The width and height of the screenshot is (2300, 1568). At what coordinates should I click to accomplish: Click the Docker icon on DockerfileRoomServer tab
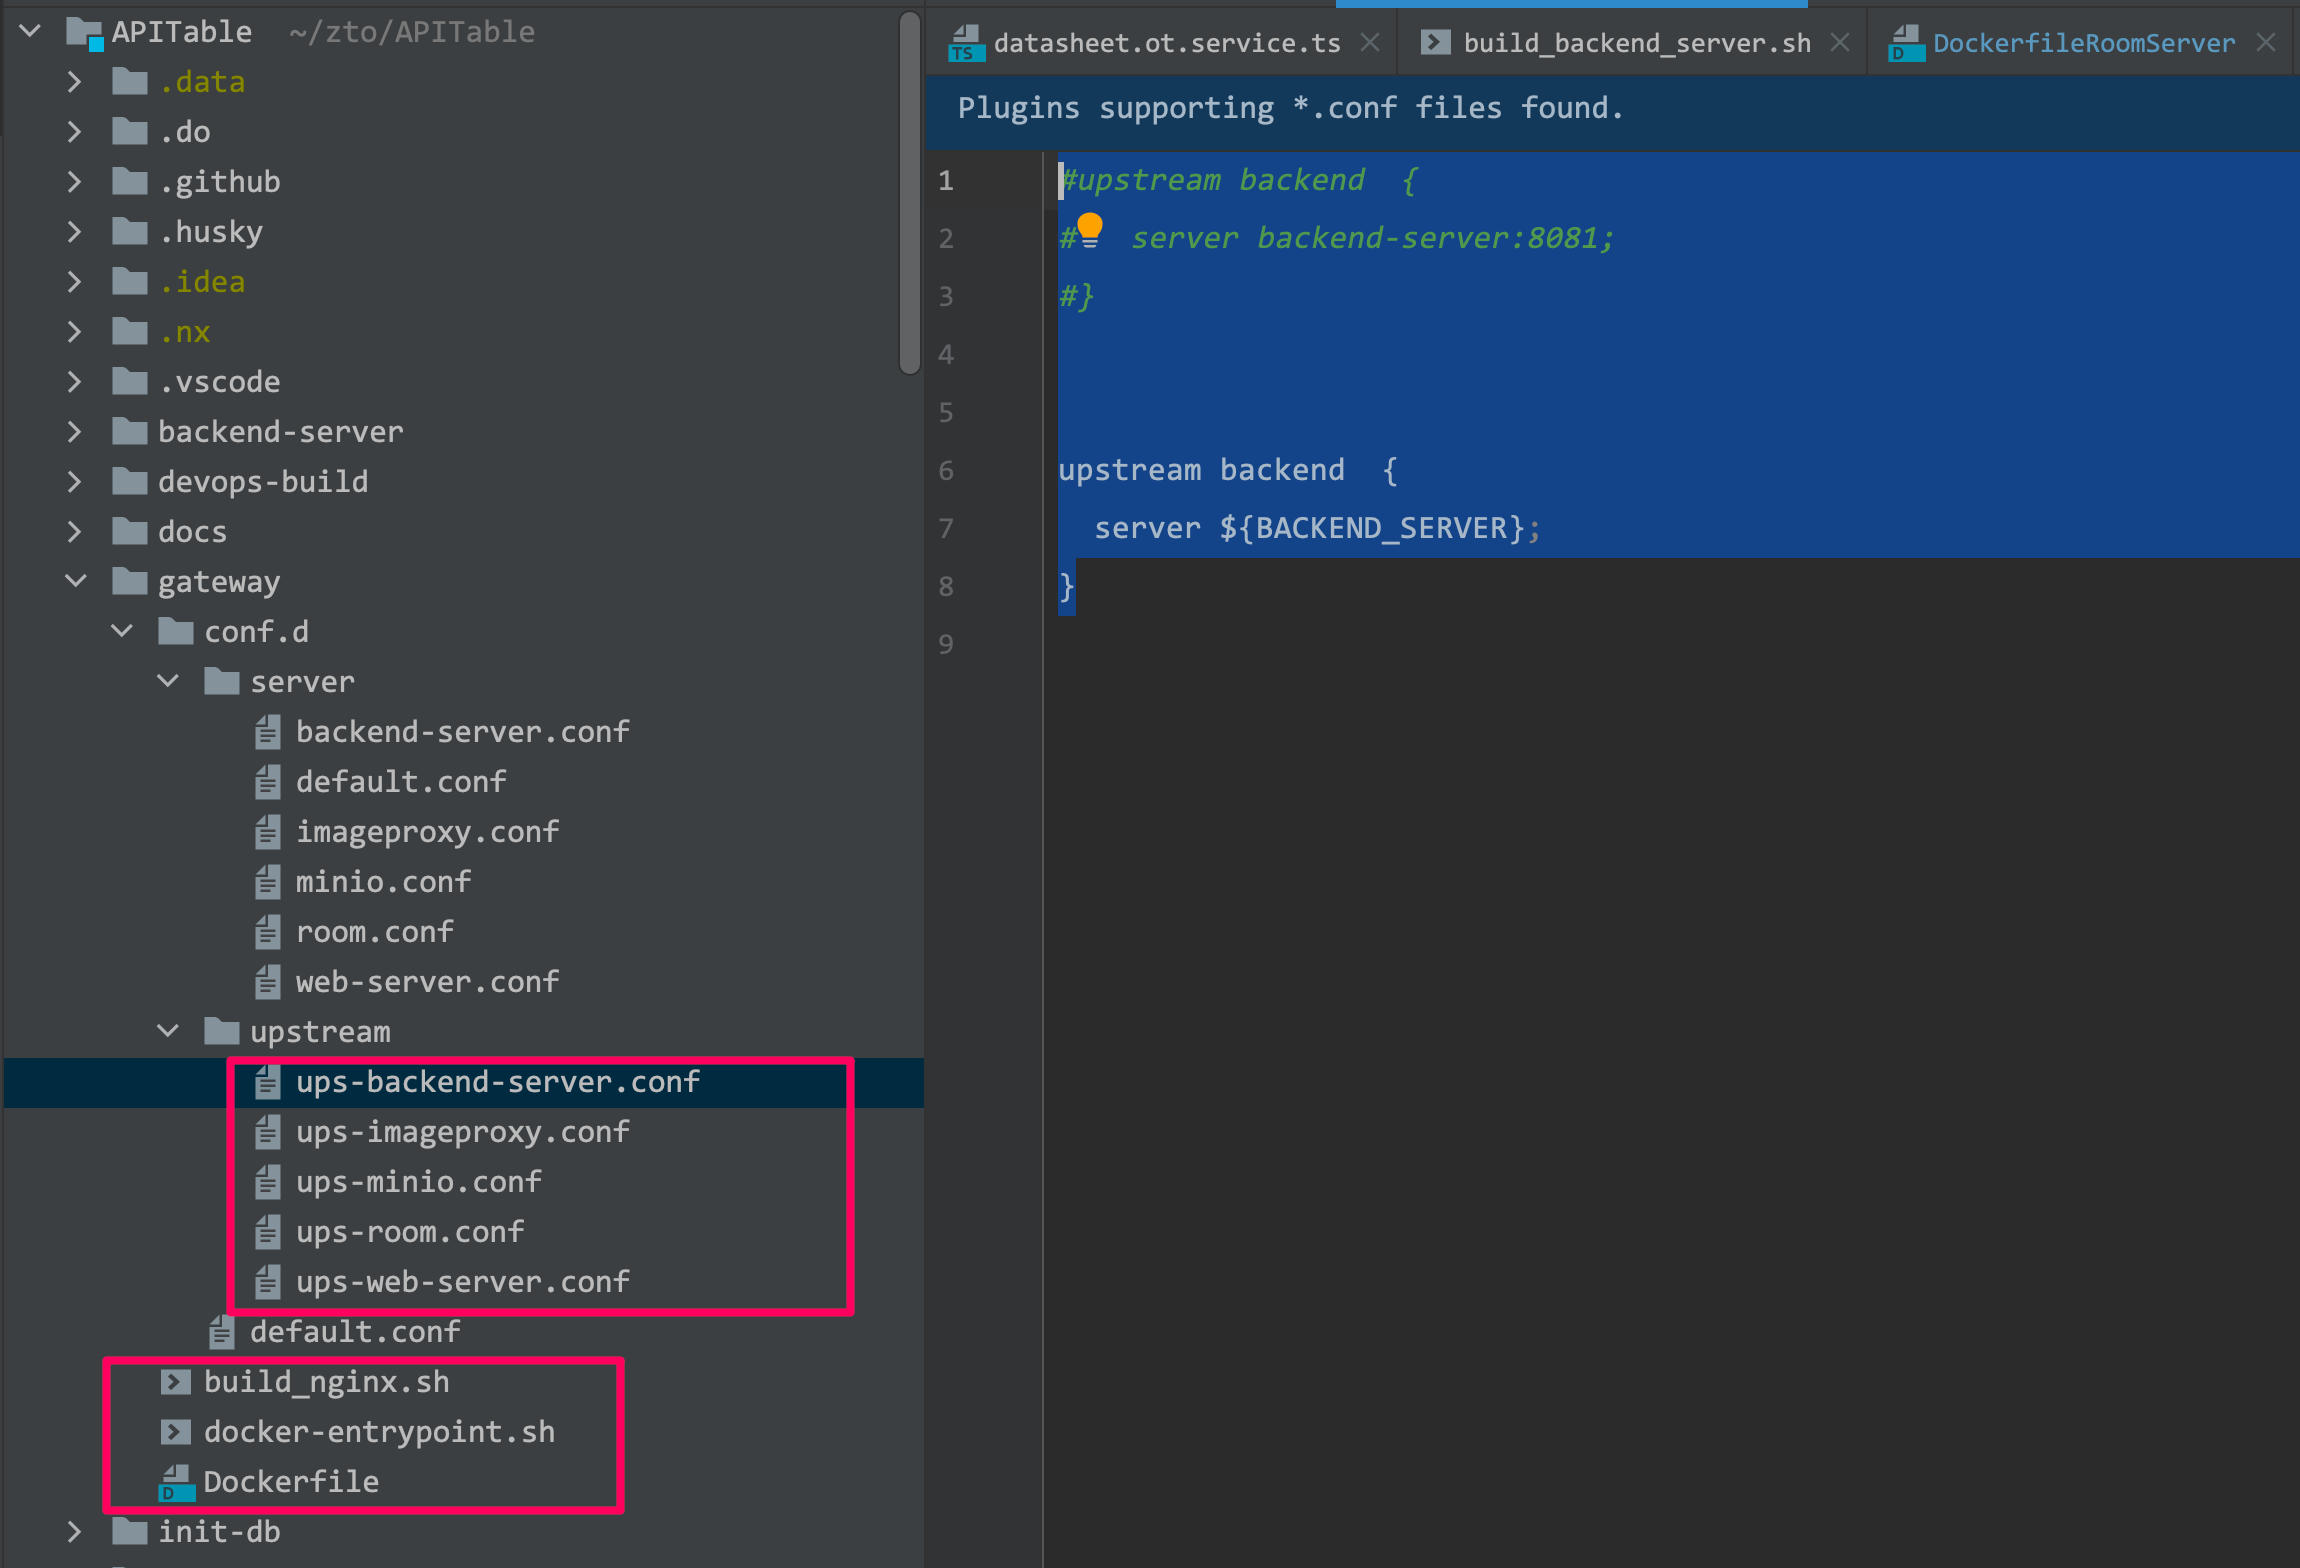pyautogui.click(x=1906, y=43)
